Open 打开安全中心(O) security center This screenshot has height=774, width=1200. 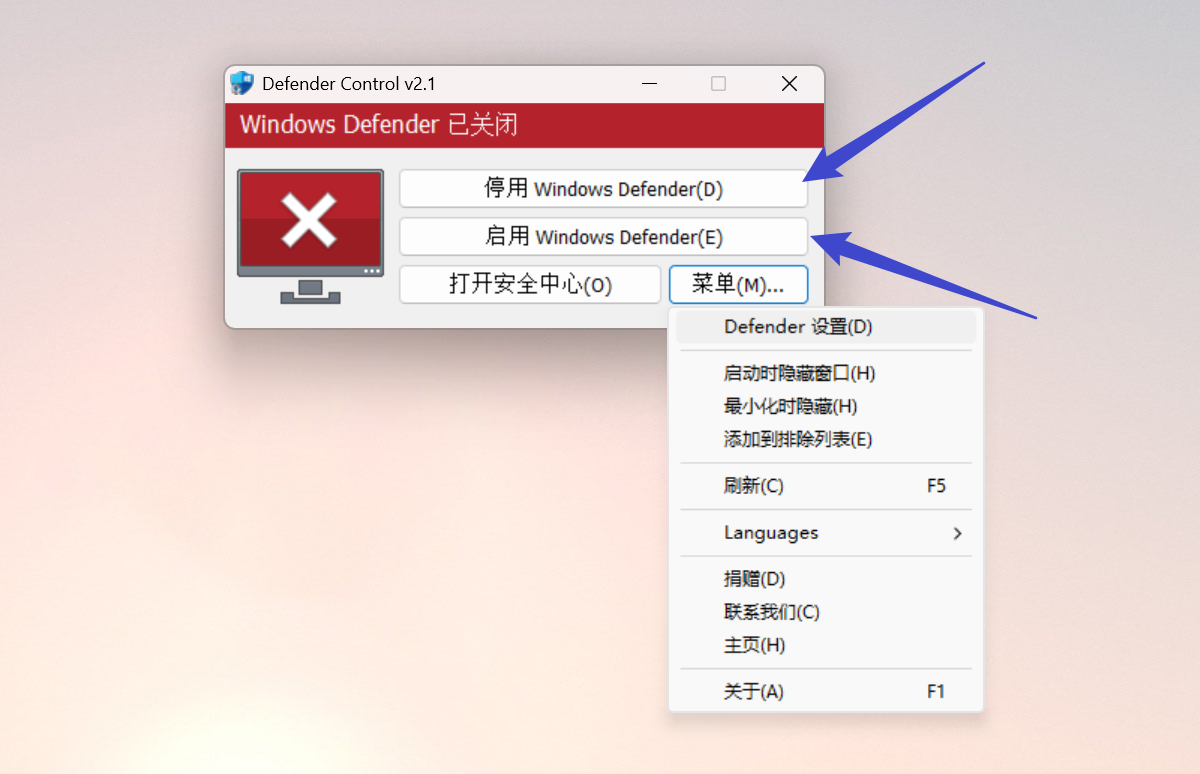[x=530, y=284]
